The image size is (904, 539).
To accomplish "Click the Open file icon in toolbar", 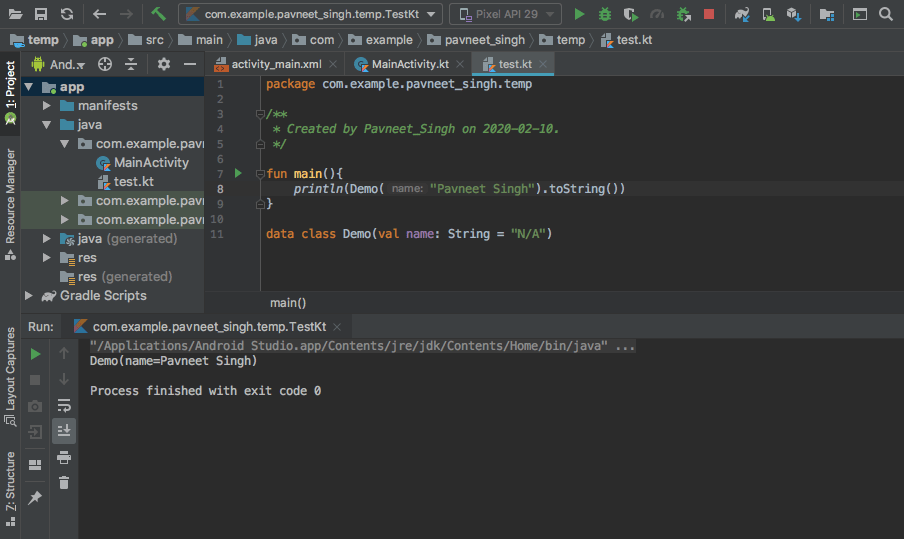I will click(15, 14).
